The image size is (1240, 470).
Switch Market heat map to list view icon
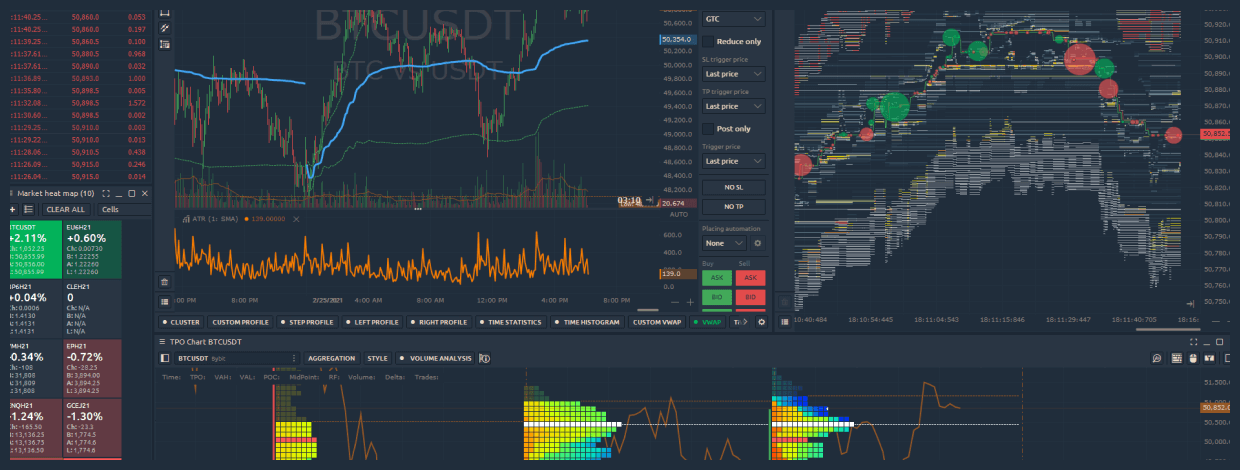28,209
